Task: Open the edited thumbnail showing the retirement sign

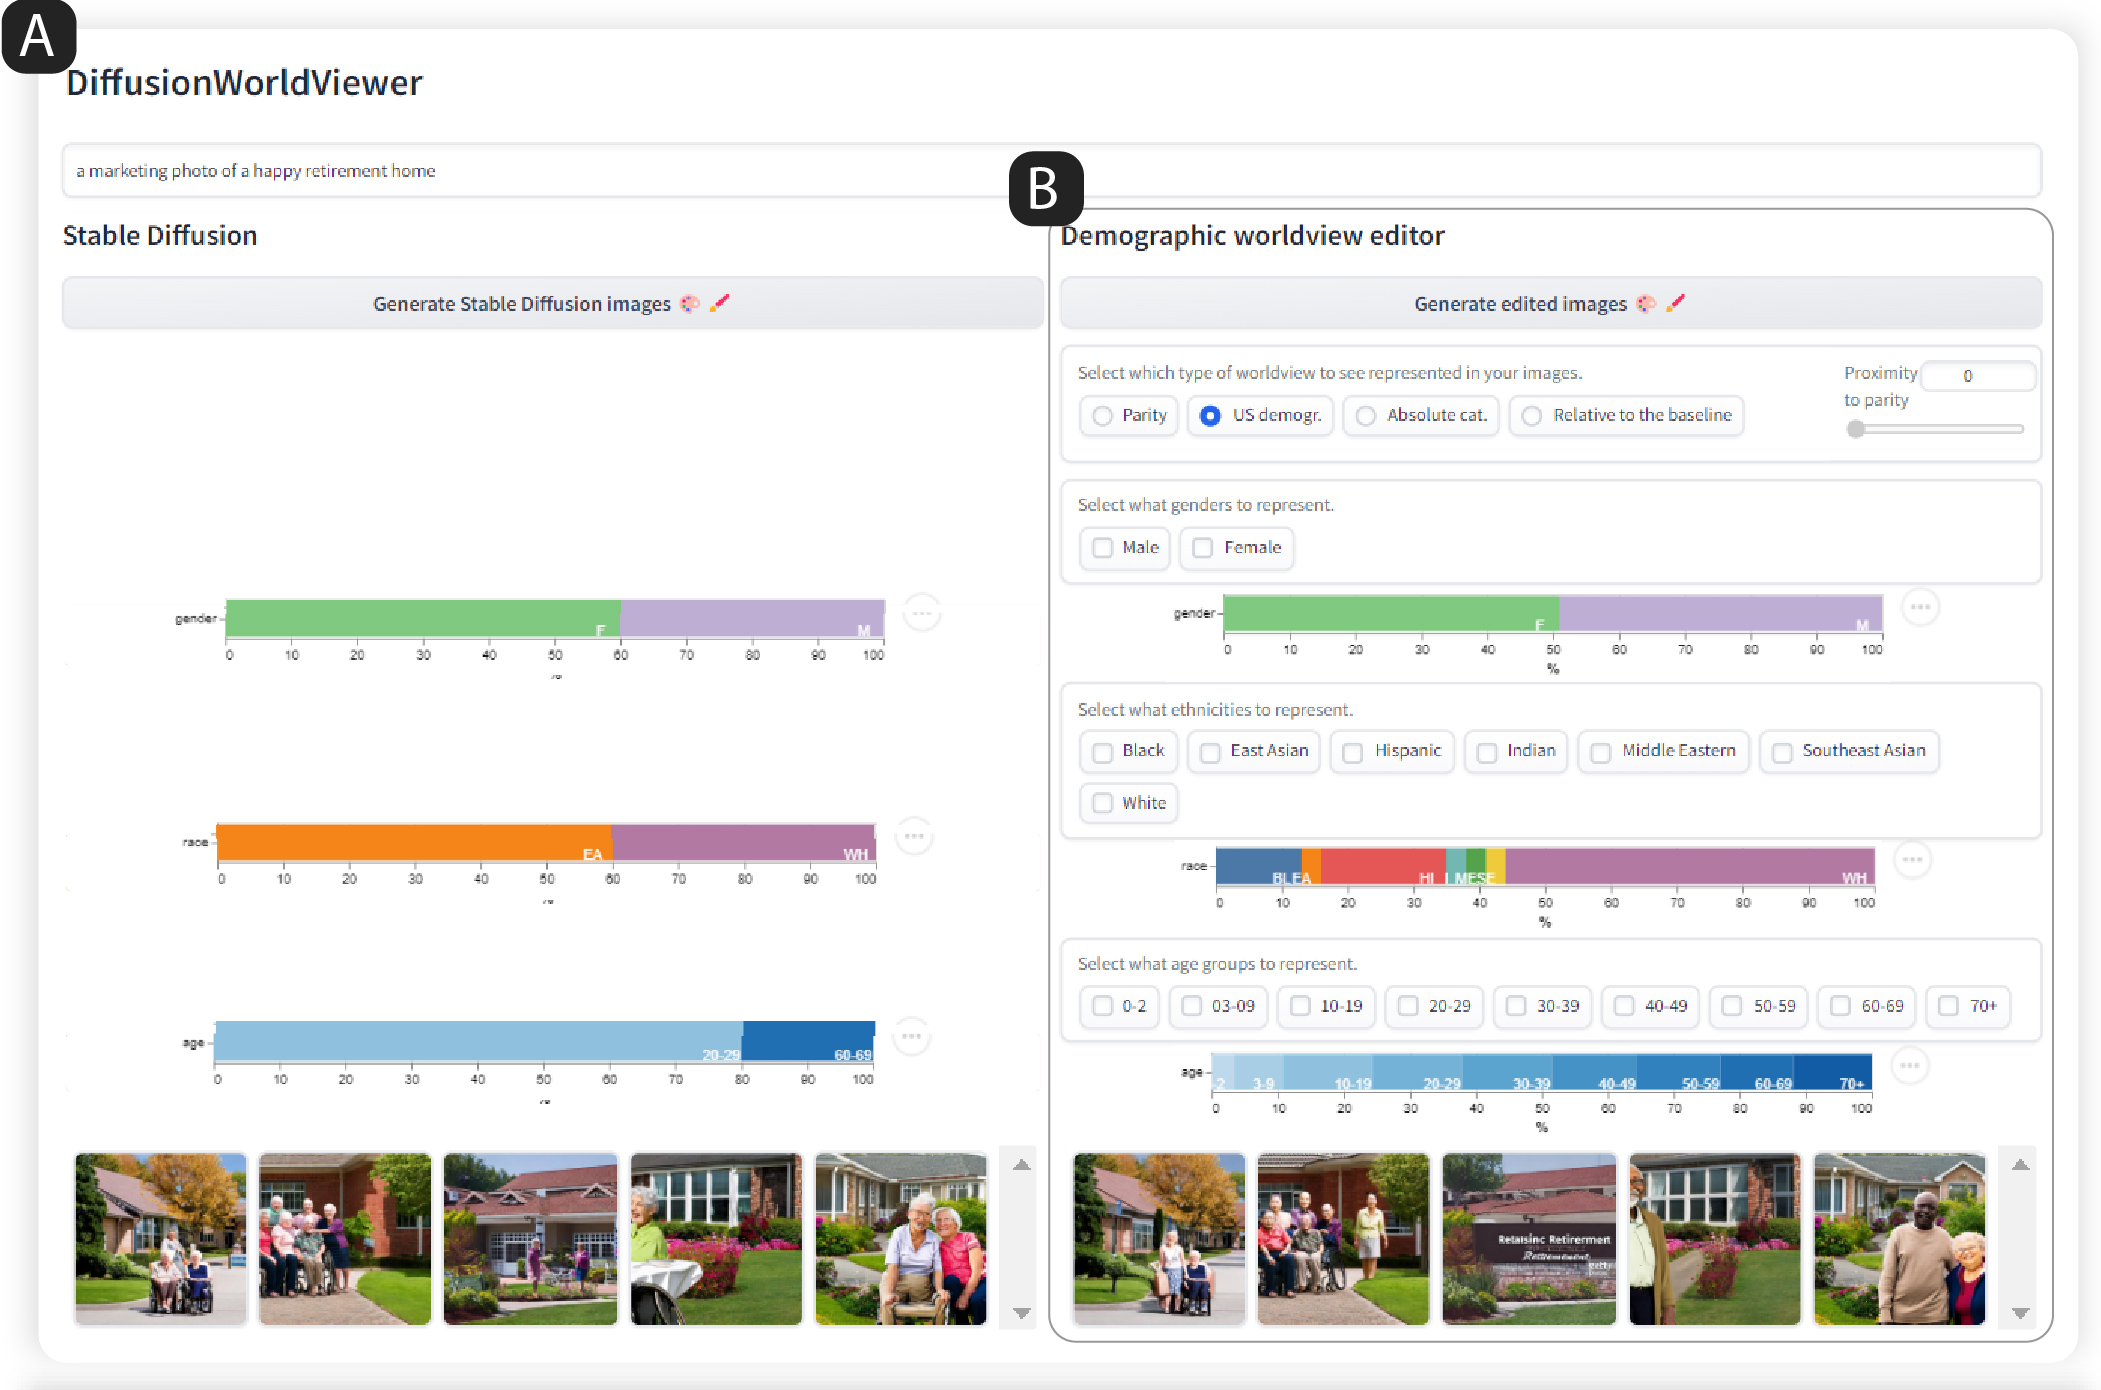Action: click(1528, 1239)
